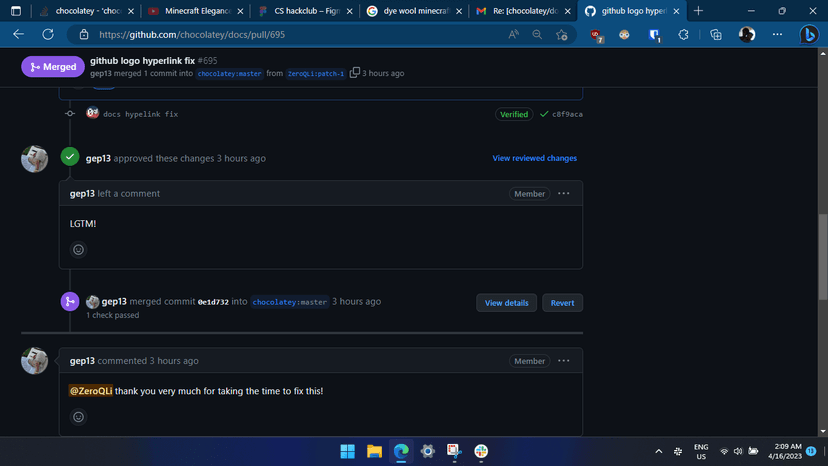Click the Bing sidebar icon
The height and width of the screenshot is (466, 828).
point(808,34)
